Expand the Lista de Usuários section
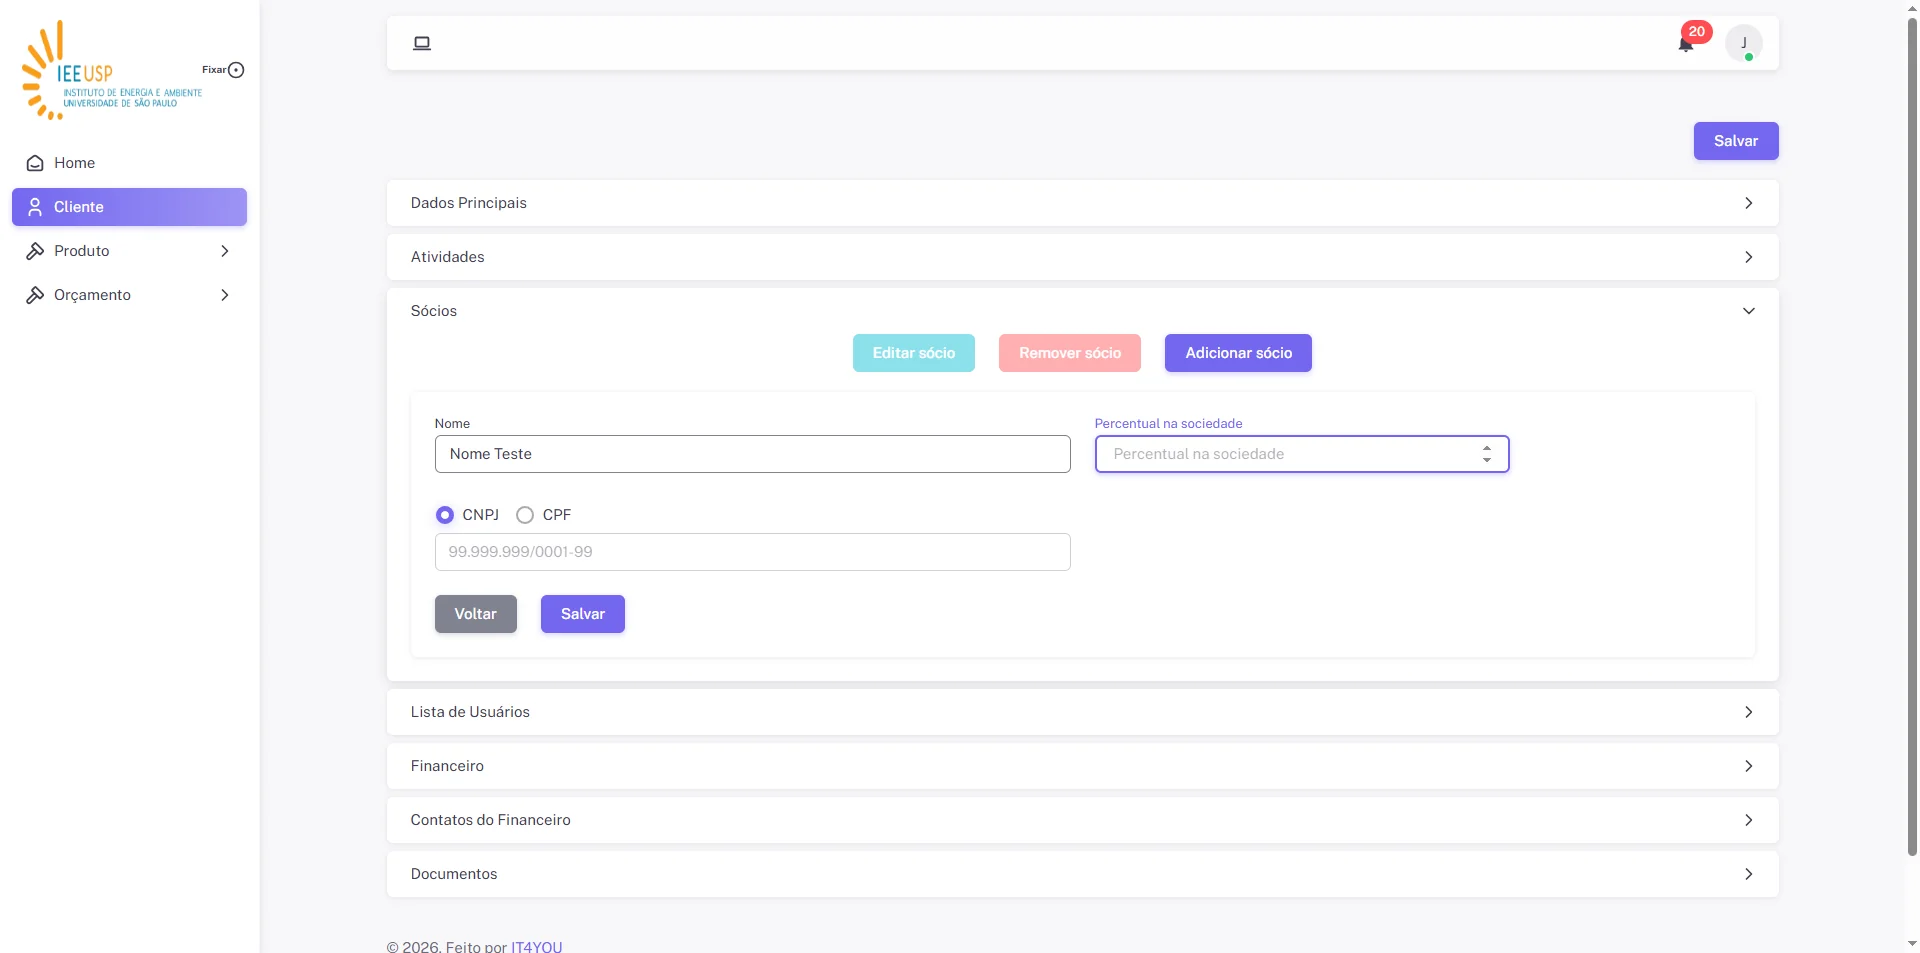1920x953 pixels. 1083,712
